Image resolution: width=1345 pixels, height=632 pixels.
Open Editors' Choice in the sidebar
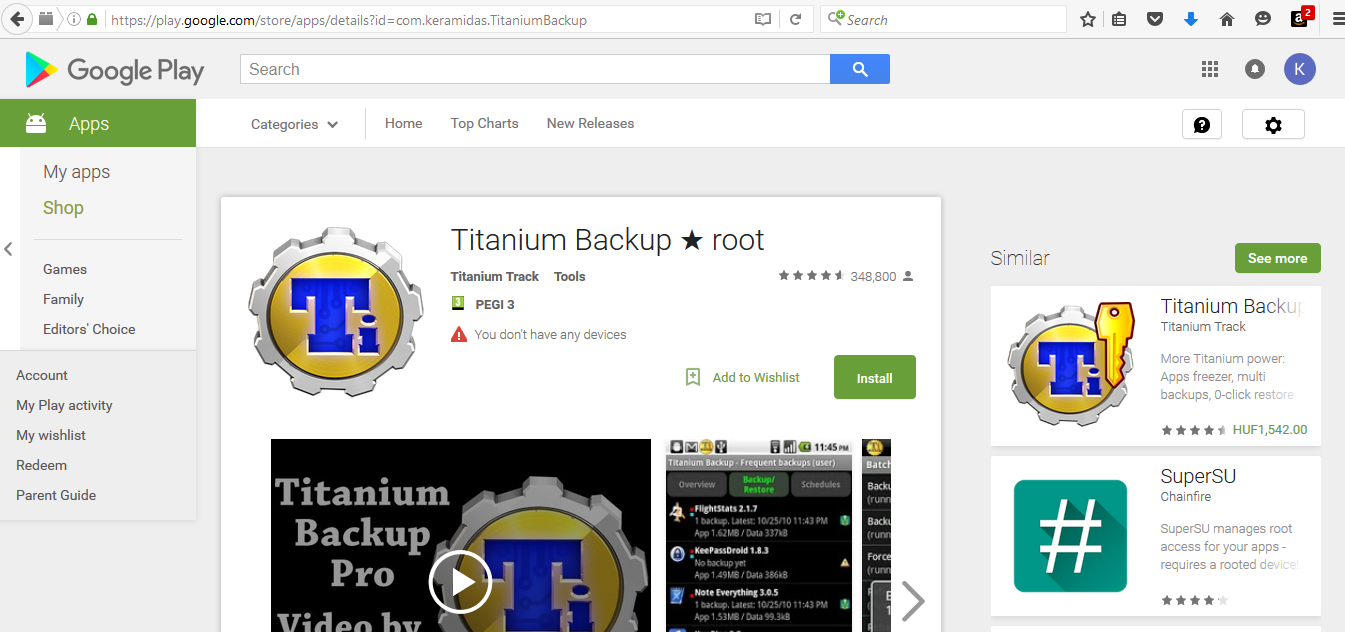89,329
